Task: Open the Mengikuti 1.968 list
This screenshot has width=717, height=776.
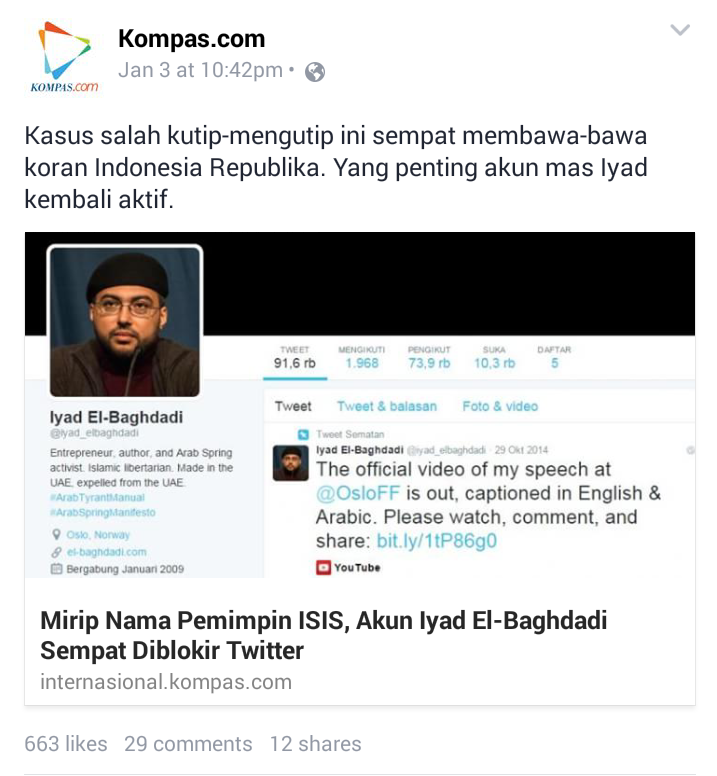Action: pyautogui.click(x=362, y=357)
